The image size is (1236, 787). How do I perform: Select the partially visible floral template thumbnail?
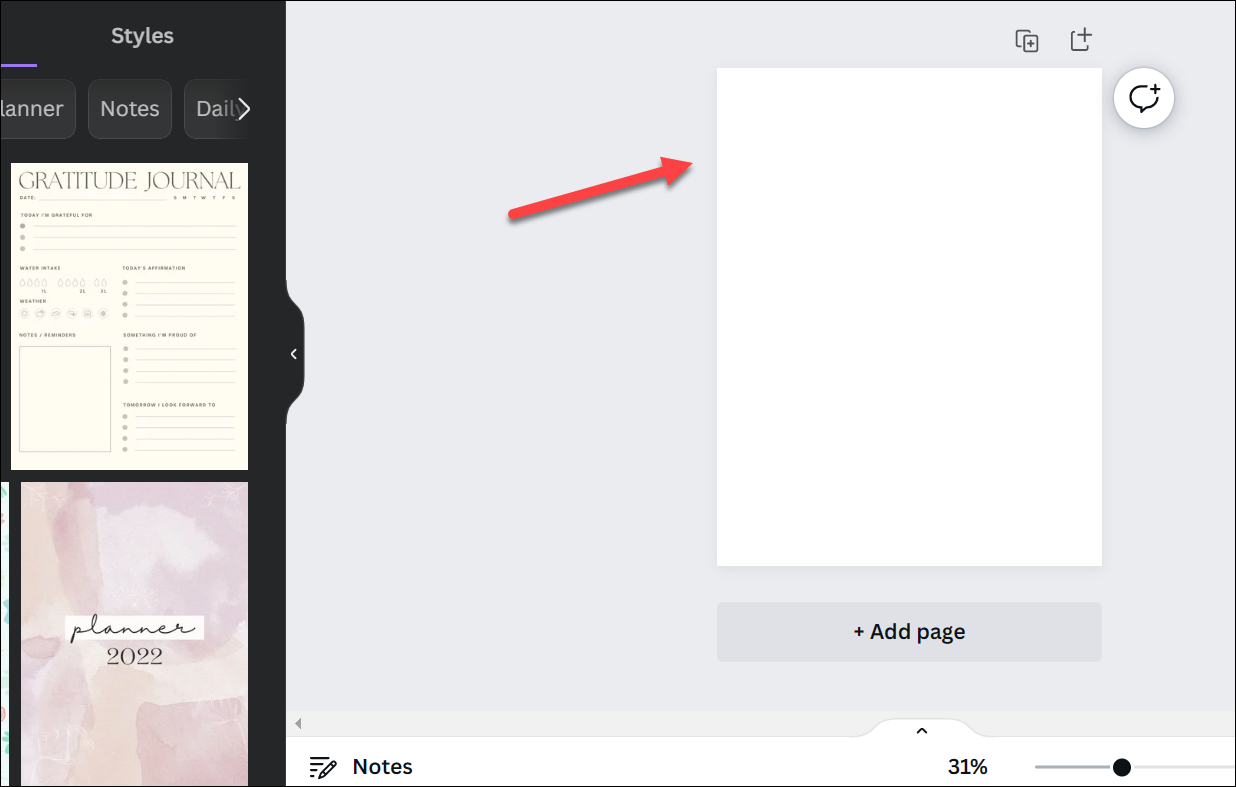pos(4,634)
